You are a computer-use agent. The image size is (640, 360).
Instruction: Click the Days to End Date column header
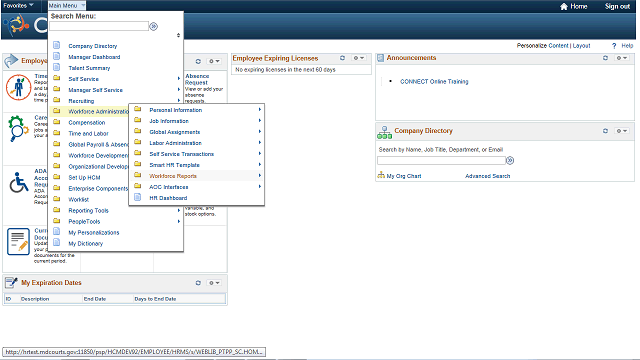(x=155, y=299)
